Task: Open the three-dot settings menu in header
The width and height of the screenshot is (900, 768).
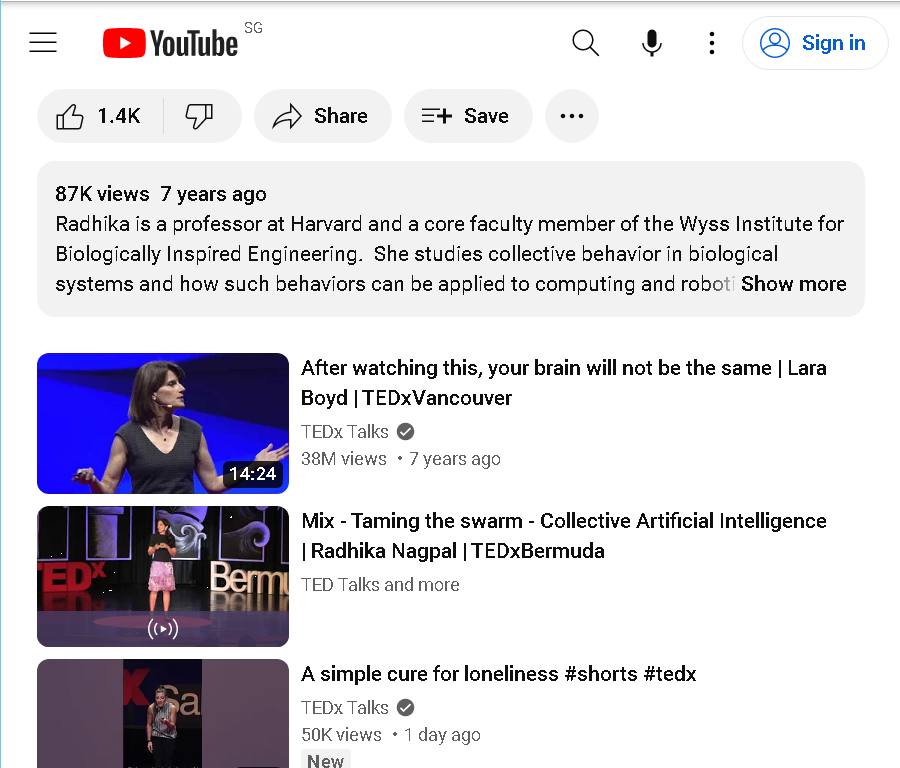Action: pyautogui.click(x=712, y=43)
